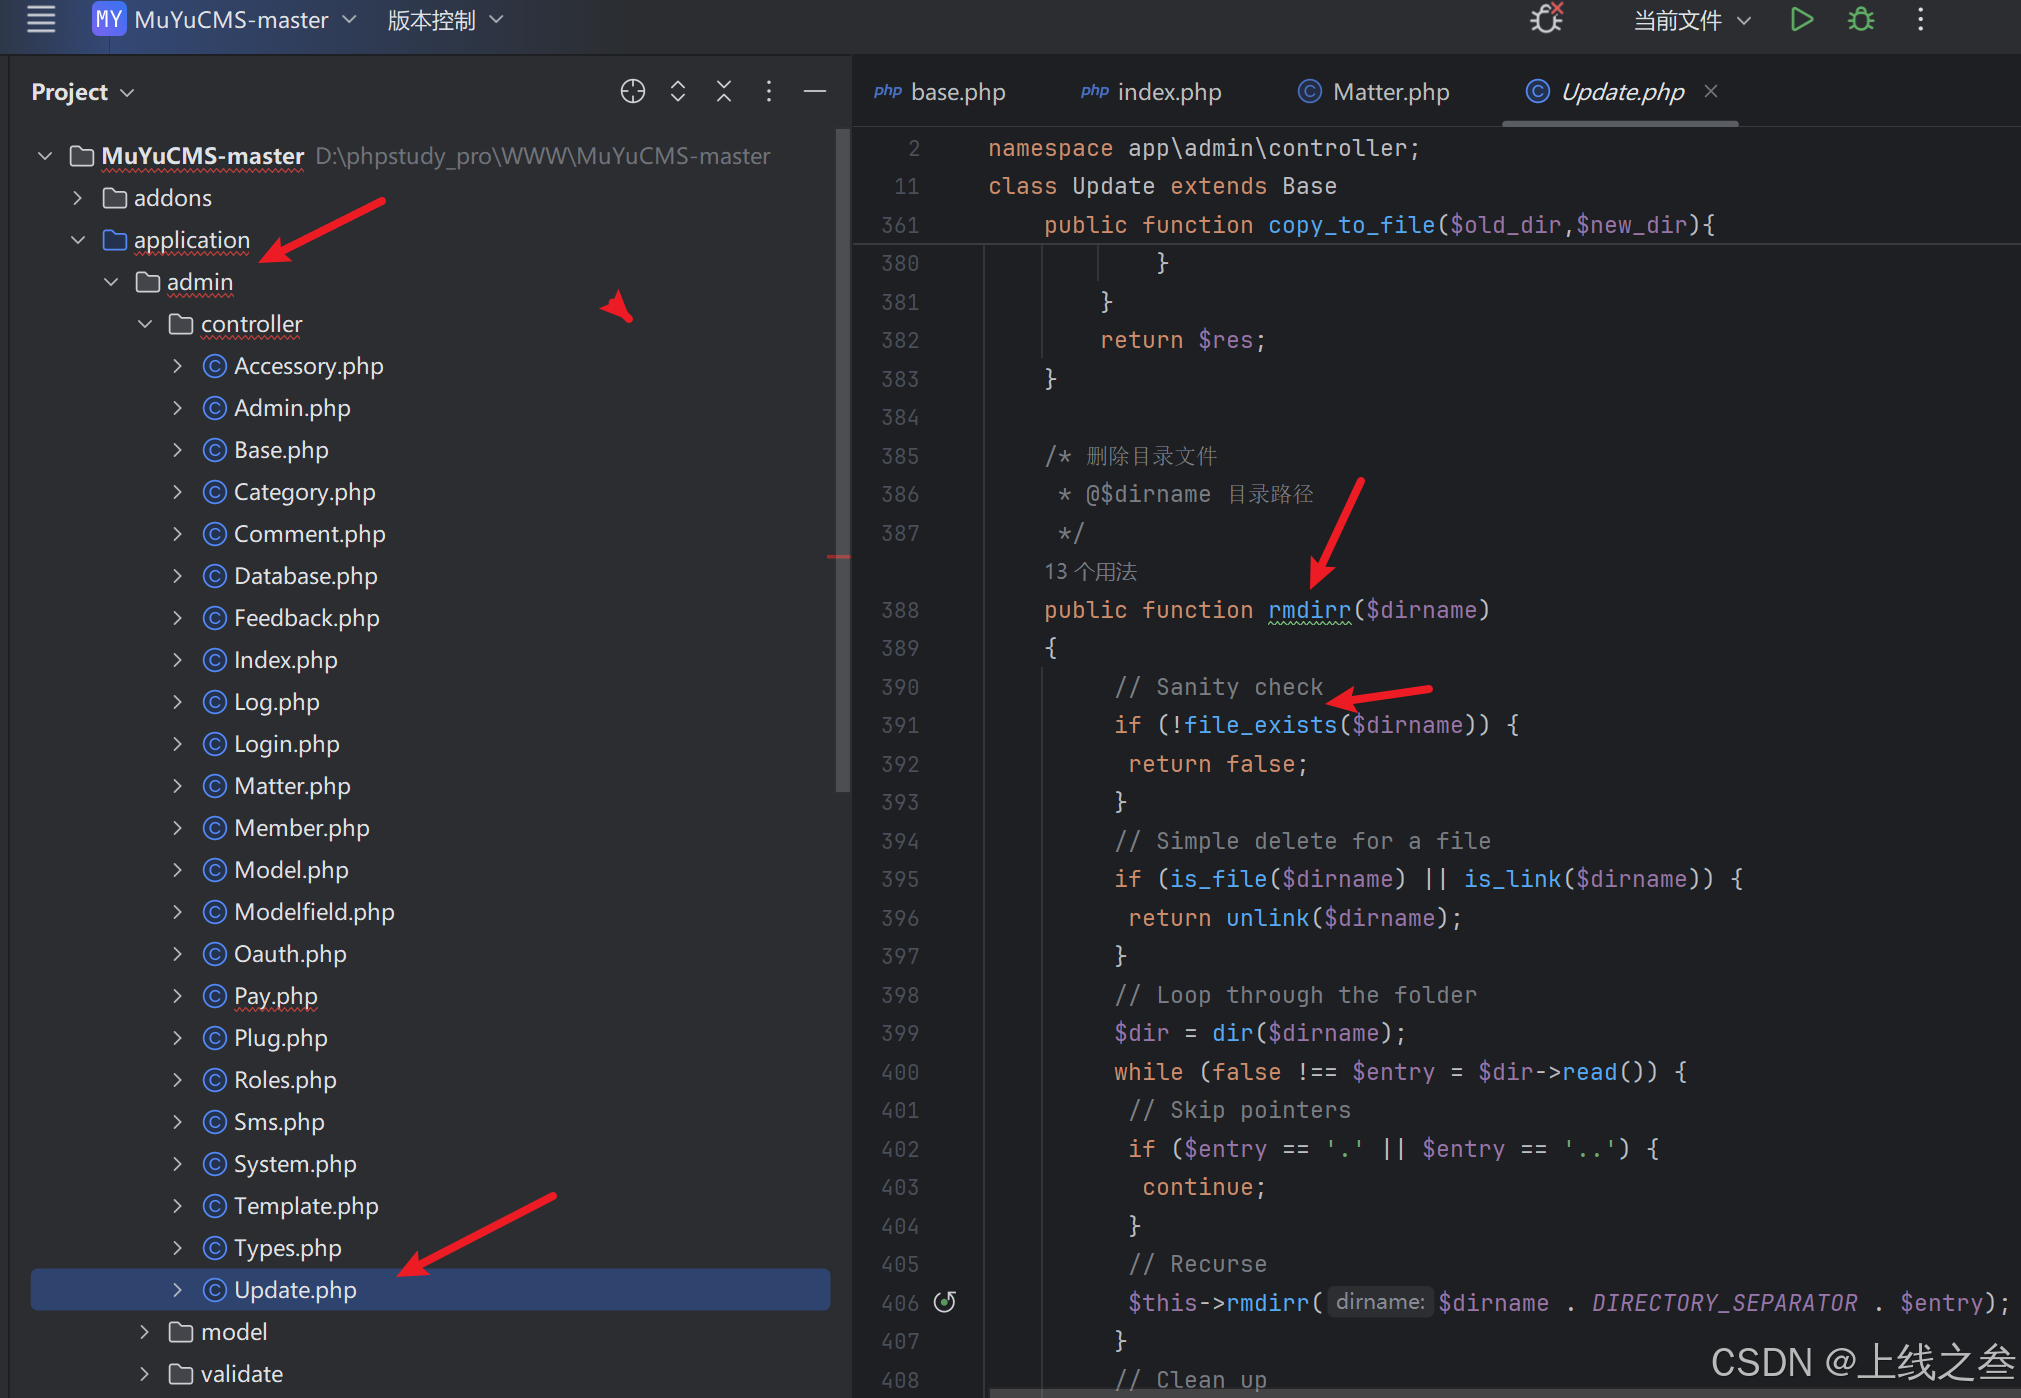Click the expand all tree icon

[678, 91]
